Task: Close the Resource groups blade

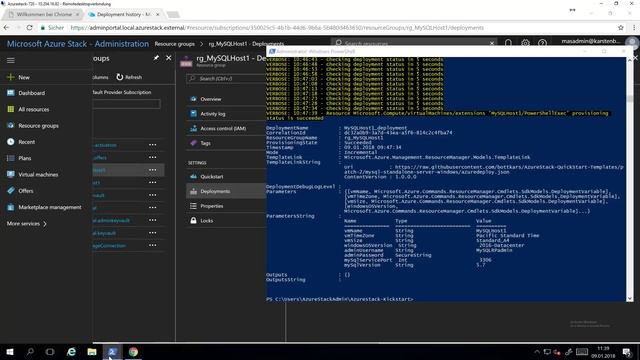Action: tap(169, 58)
